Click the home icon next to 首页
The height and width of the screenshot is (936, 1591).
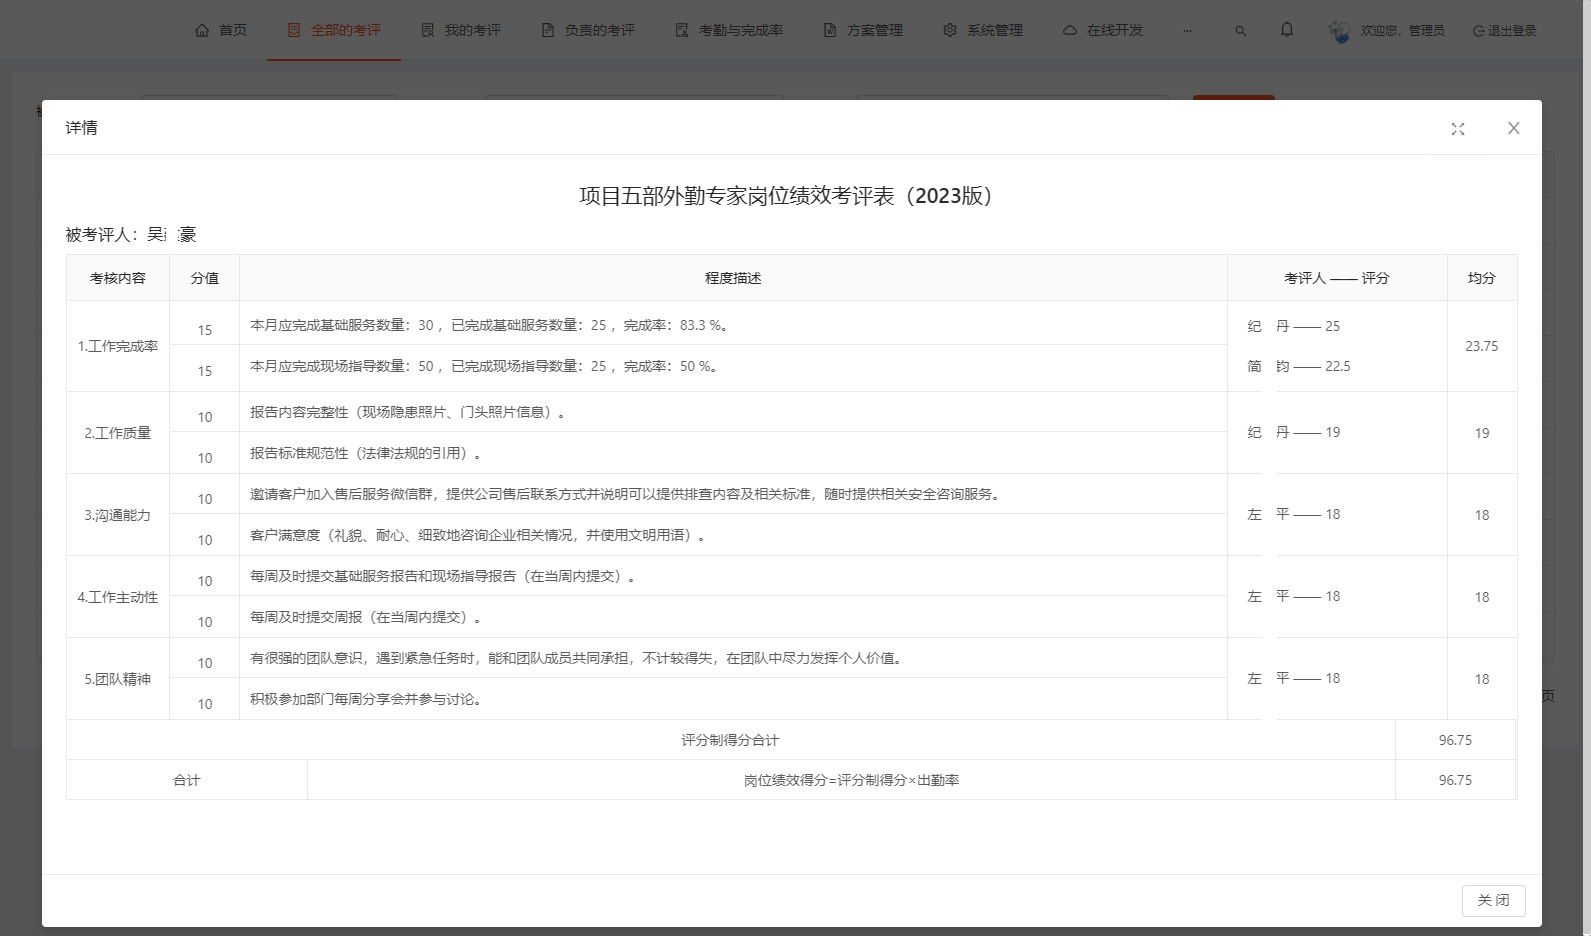tap(203, 30)
